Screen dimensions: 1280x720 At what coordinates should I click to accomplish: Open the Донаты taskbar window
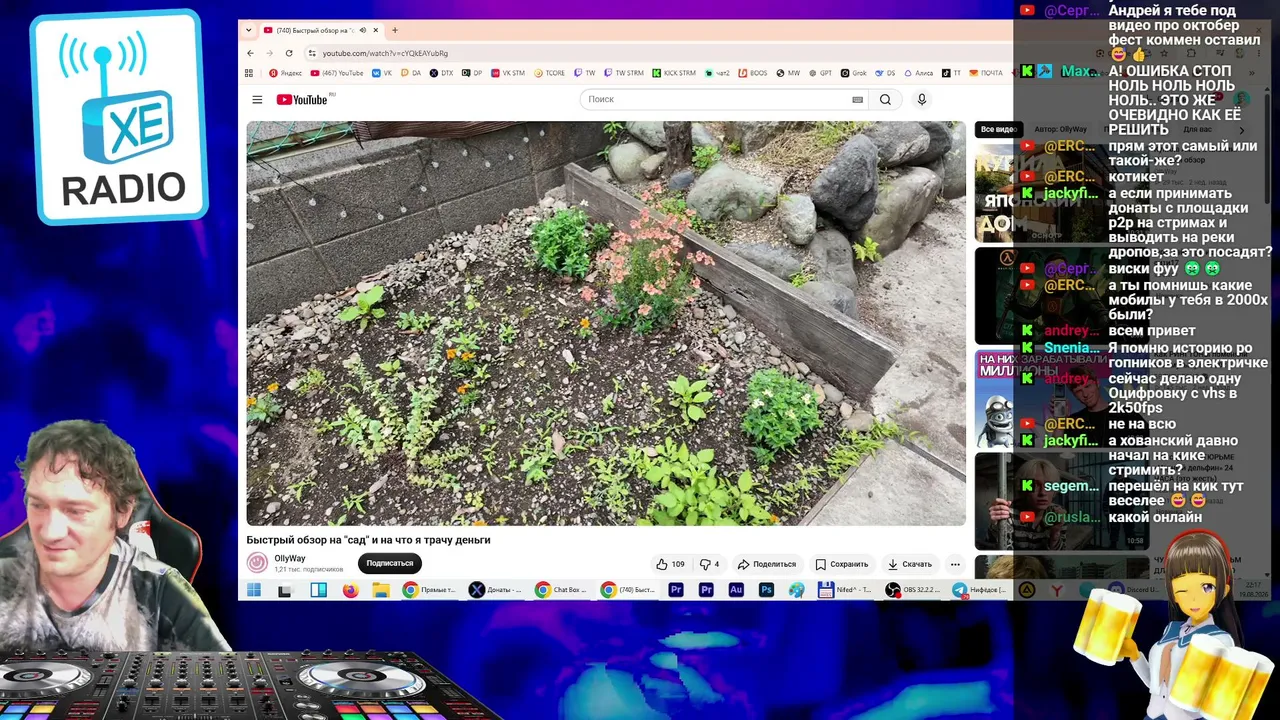496,590
